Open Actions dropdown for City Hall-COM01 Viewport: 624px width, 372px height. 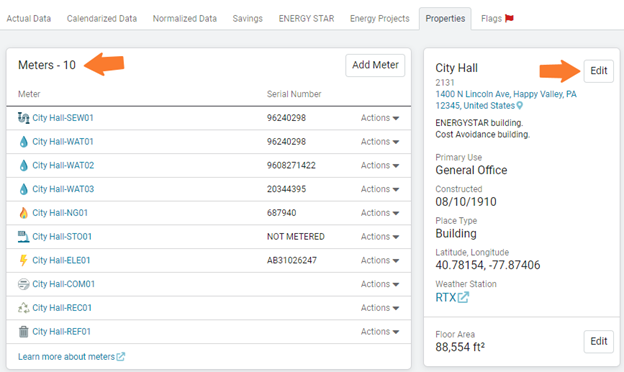coord(380,284)
